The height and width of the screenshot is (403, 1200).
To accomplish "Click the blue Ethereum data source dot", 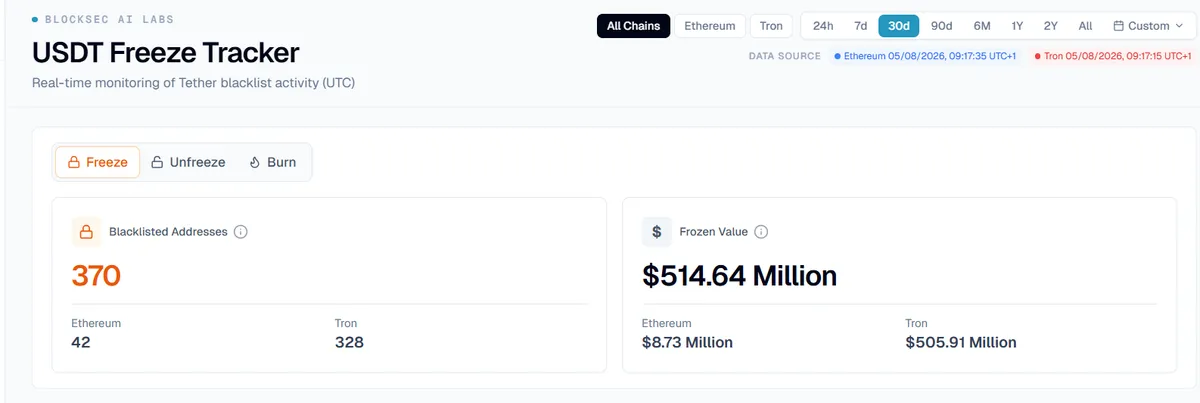I will coord(837,56).
